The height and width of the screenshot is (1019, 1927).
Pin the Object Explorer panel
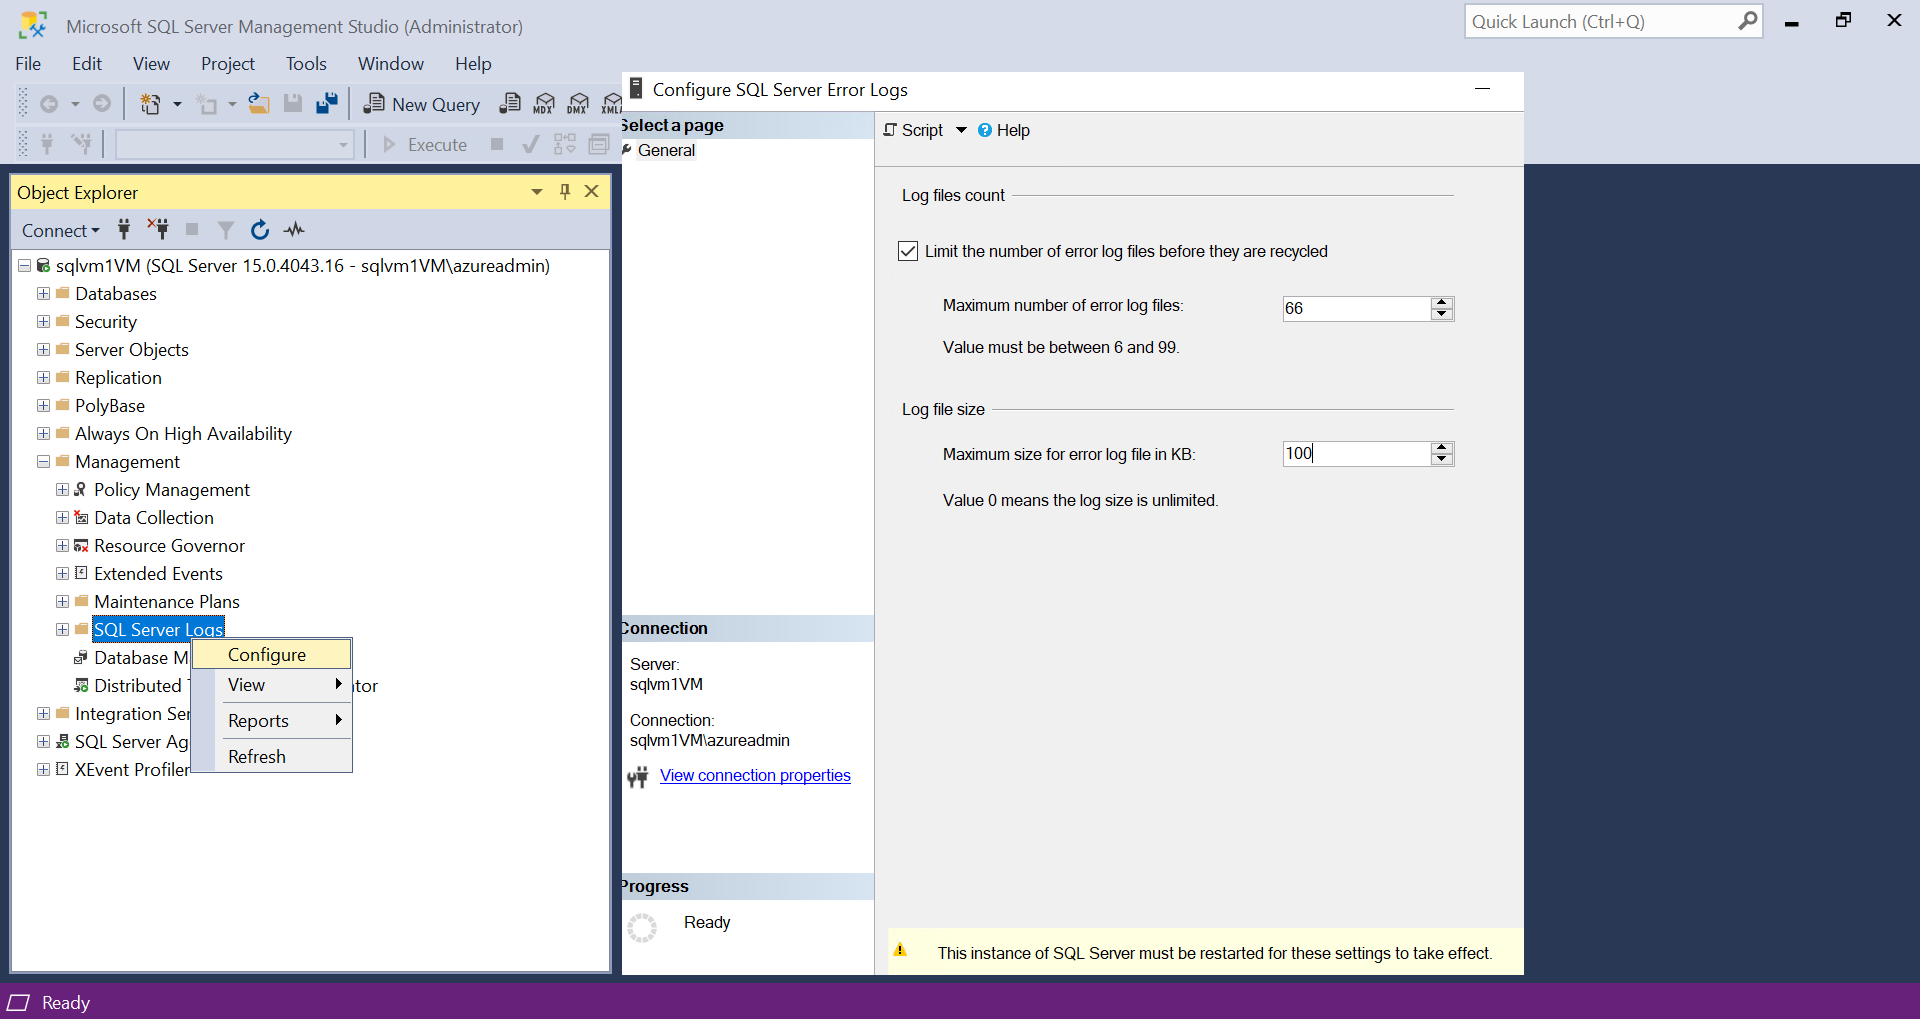565,192
